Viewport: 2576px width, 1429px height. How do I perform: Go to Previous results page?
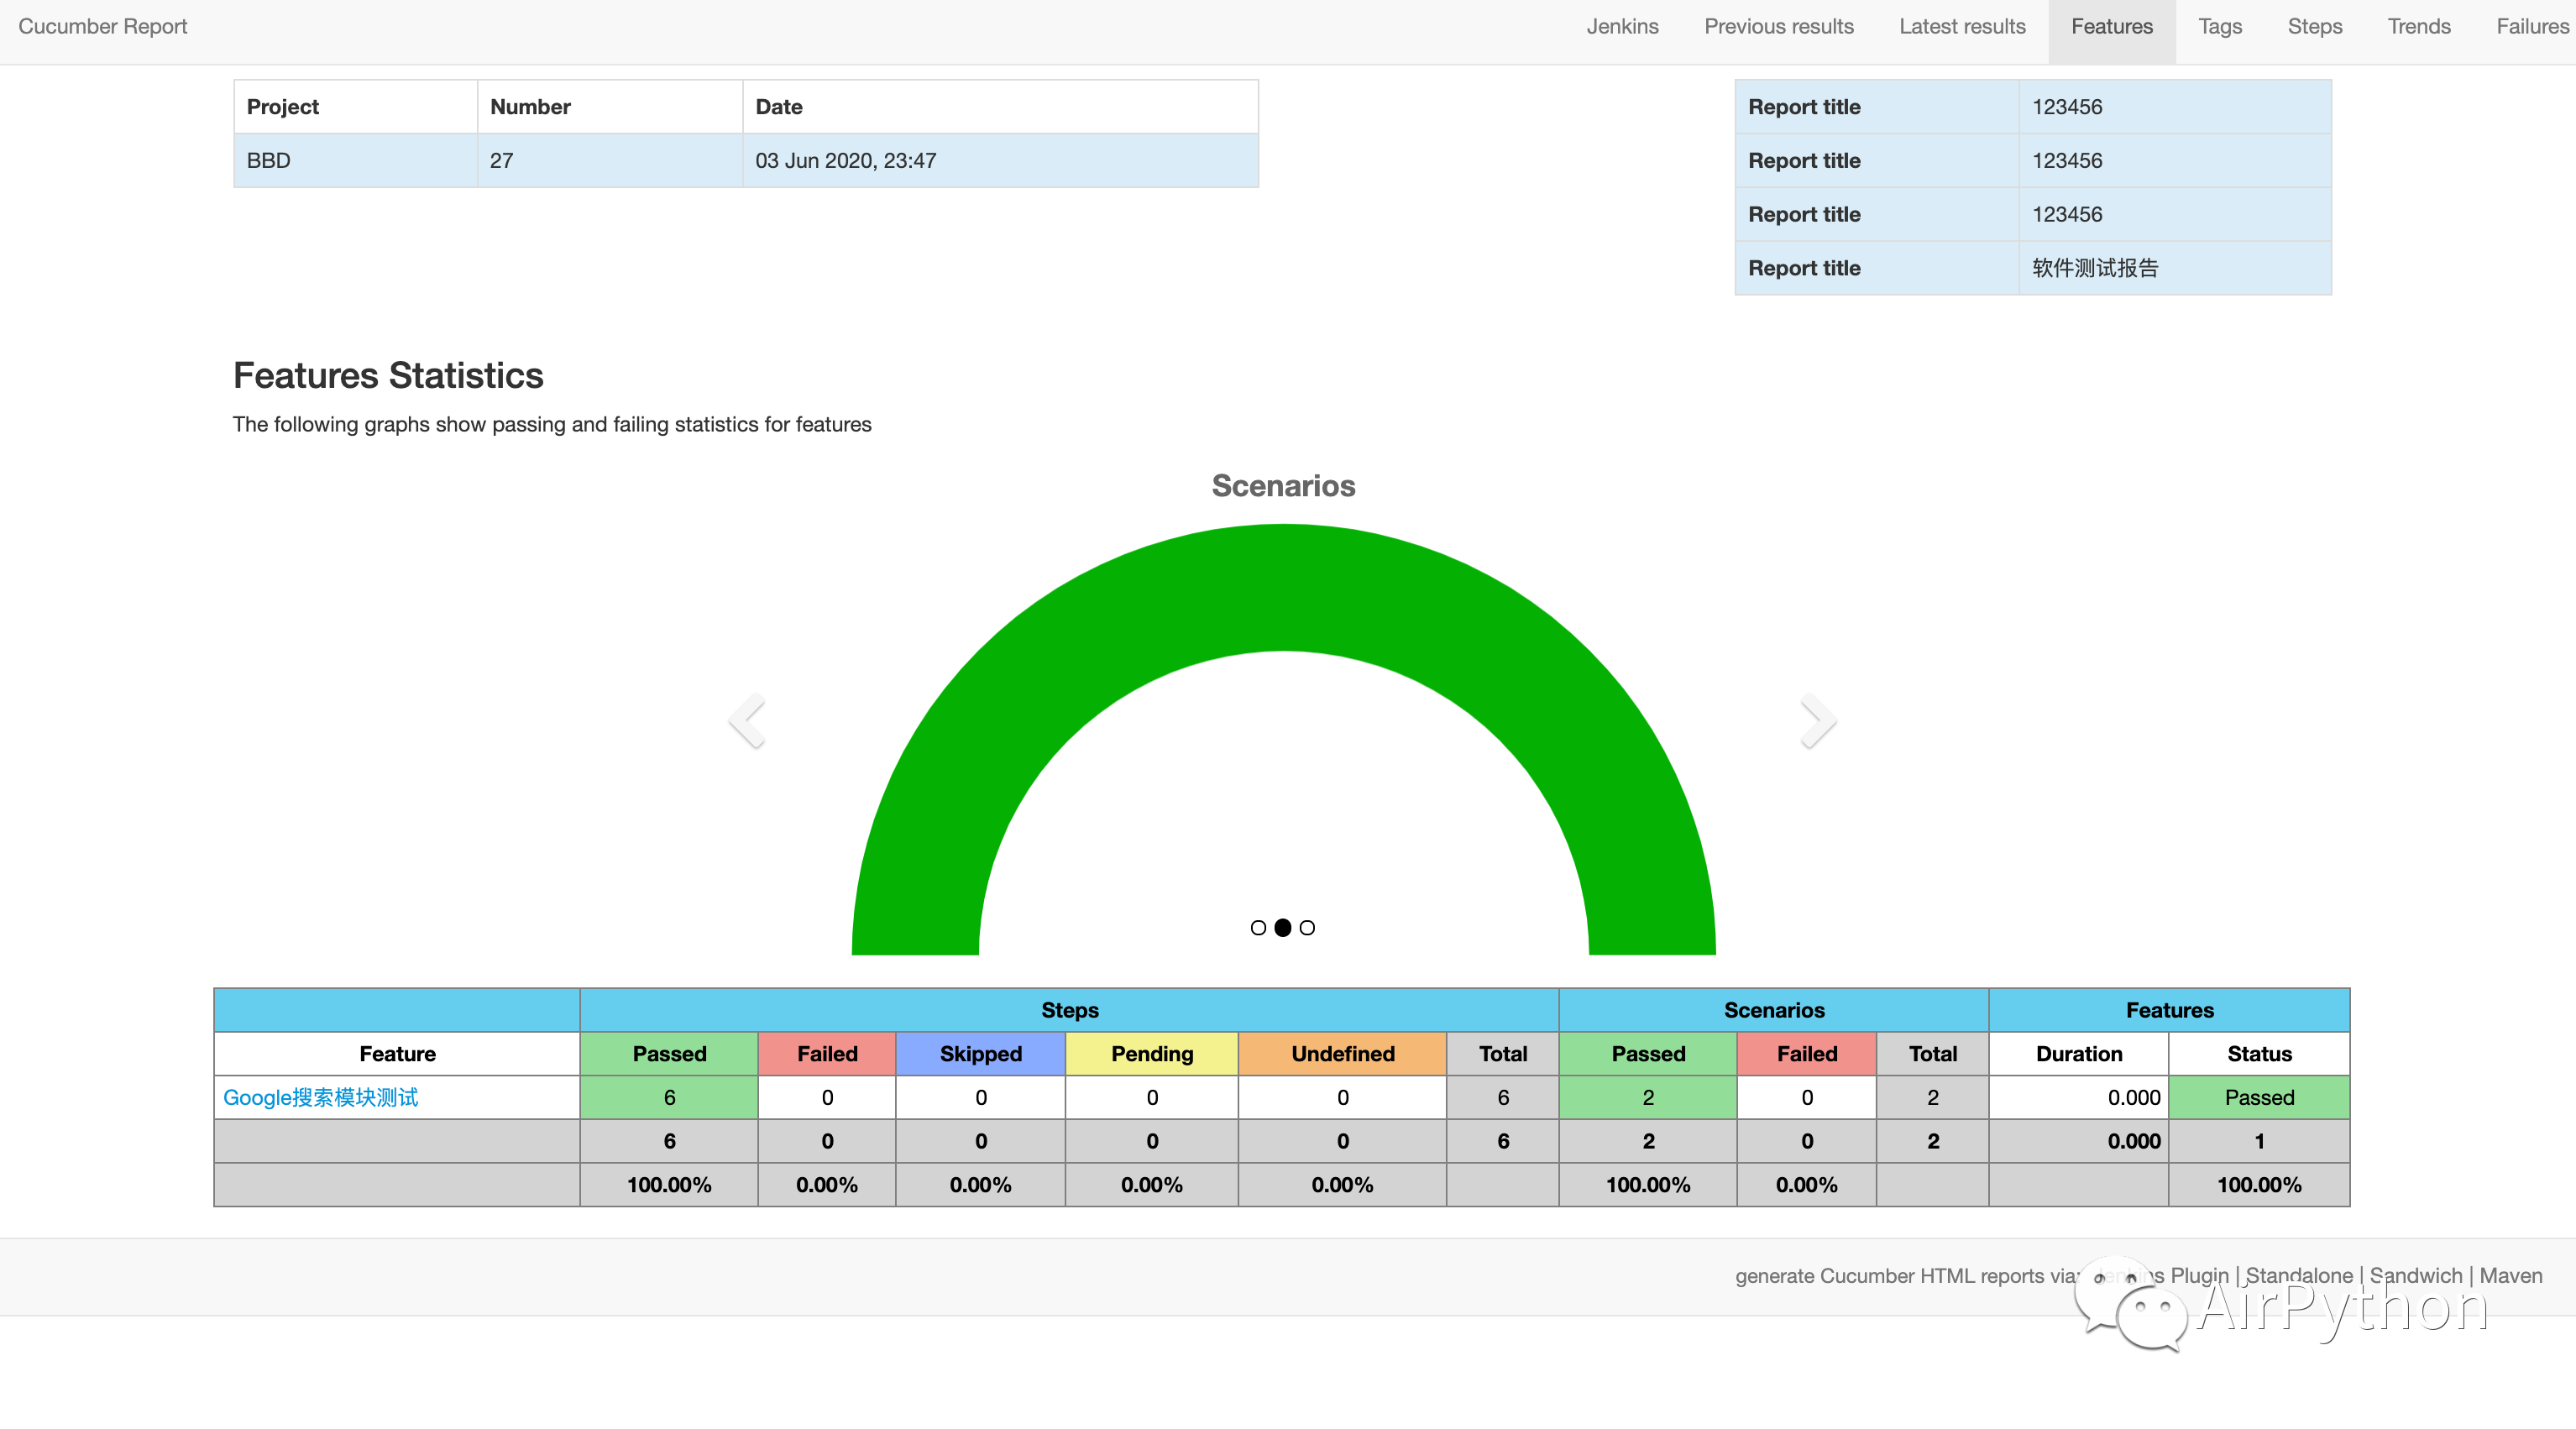1778,27
